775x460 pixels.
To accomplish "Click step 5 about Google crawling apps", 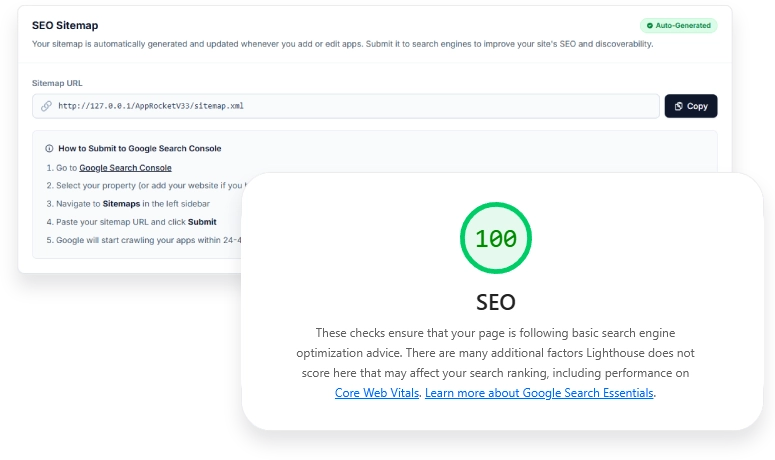I will click(140, 240).
